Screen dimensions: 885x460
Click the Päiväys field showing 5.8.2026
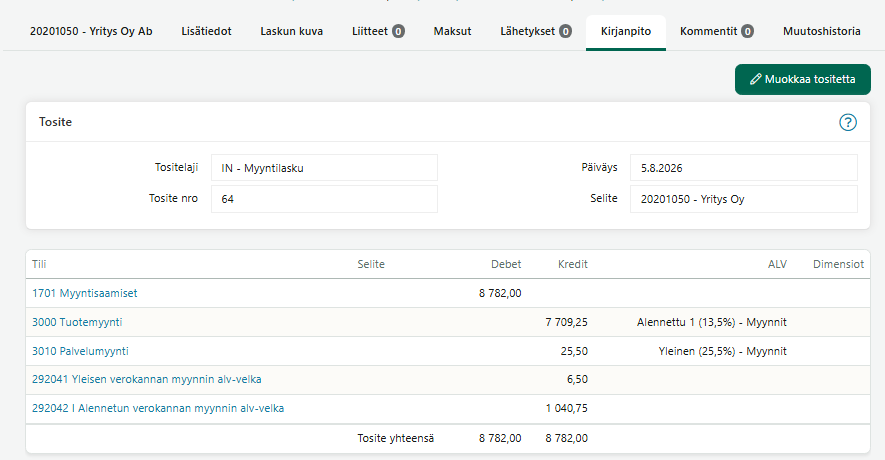click(743, 168)
